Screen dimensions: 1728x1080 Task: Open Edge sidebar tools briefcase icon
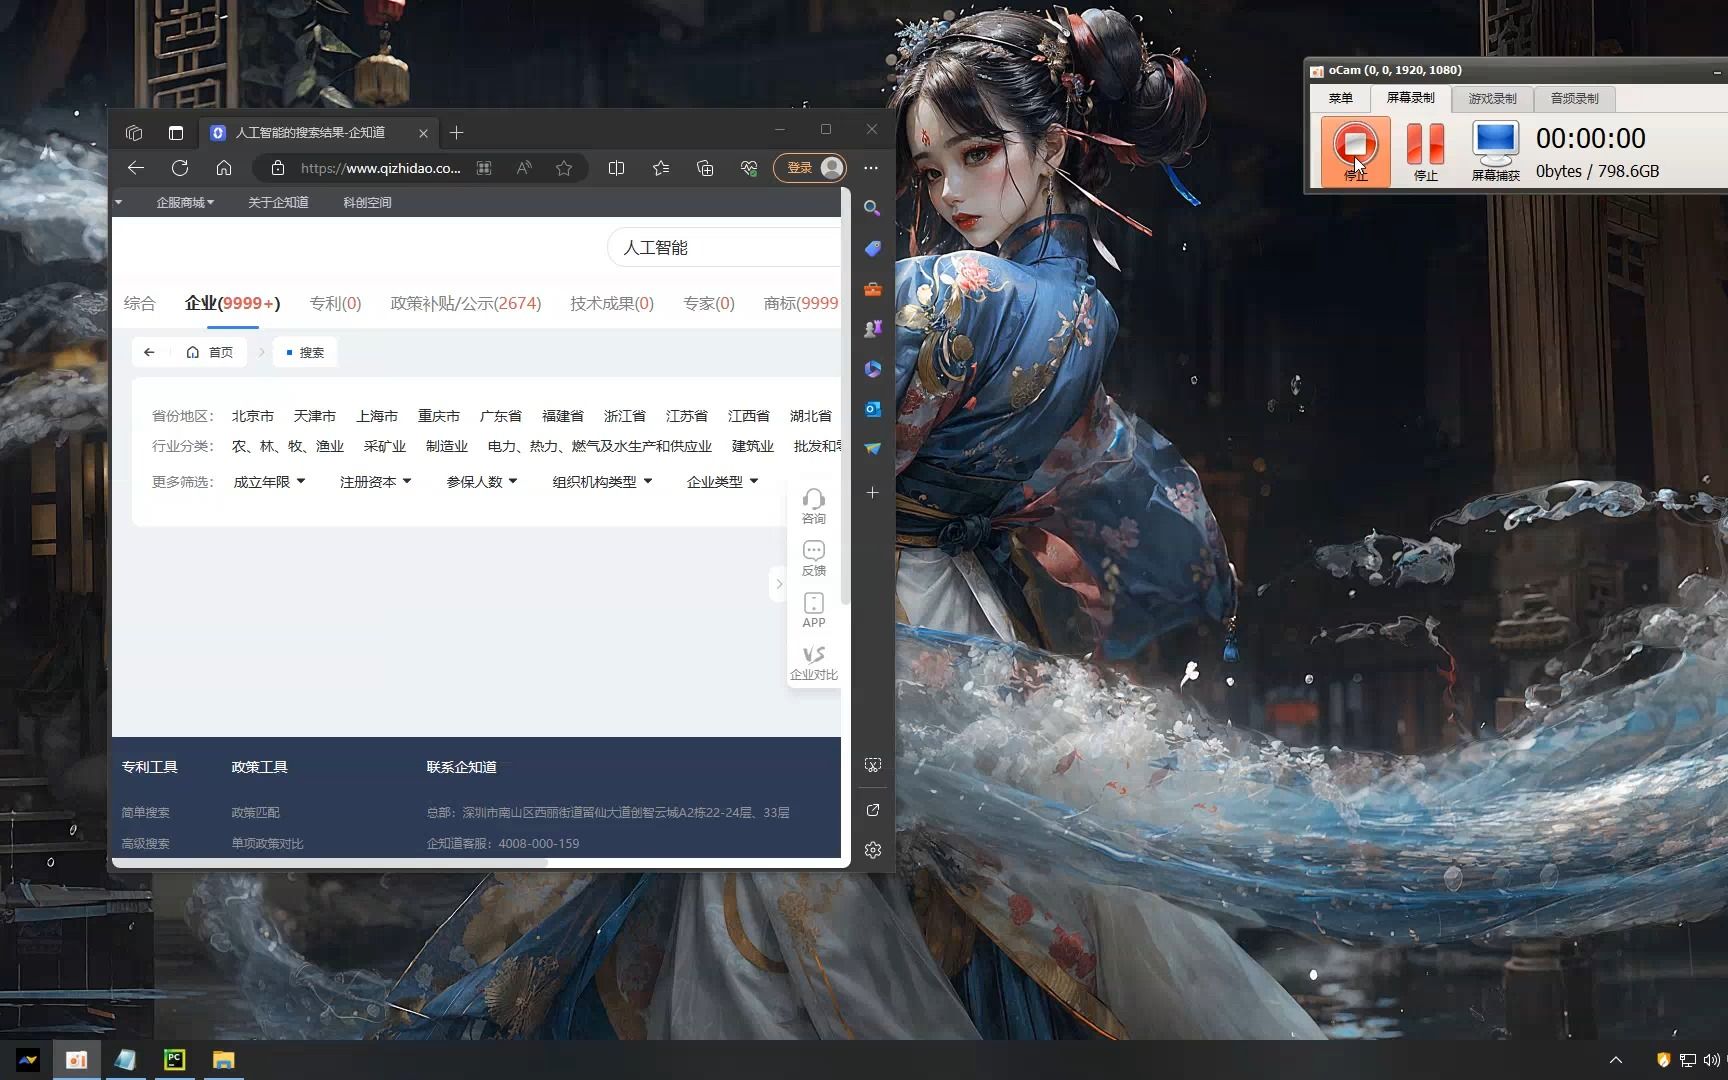[x=872, y=289]
